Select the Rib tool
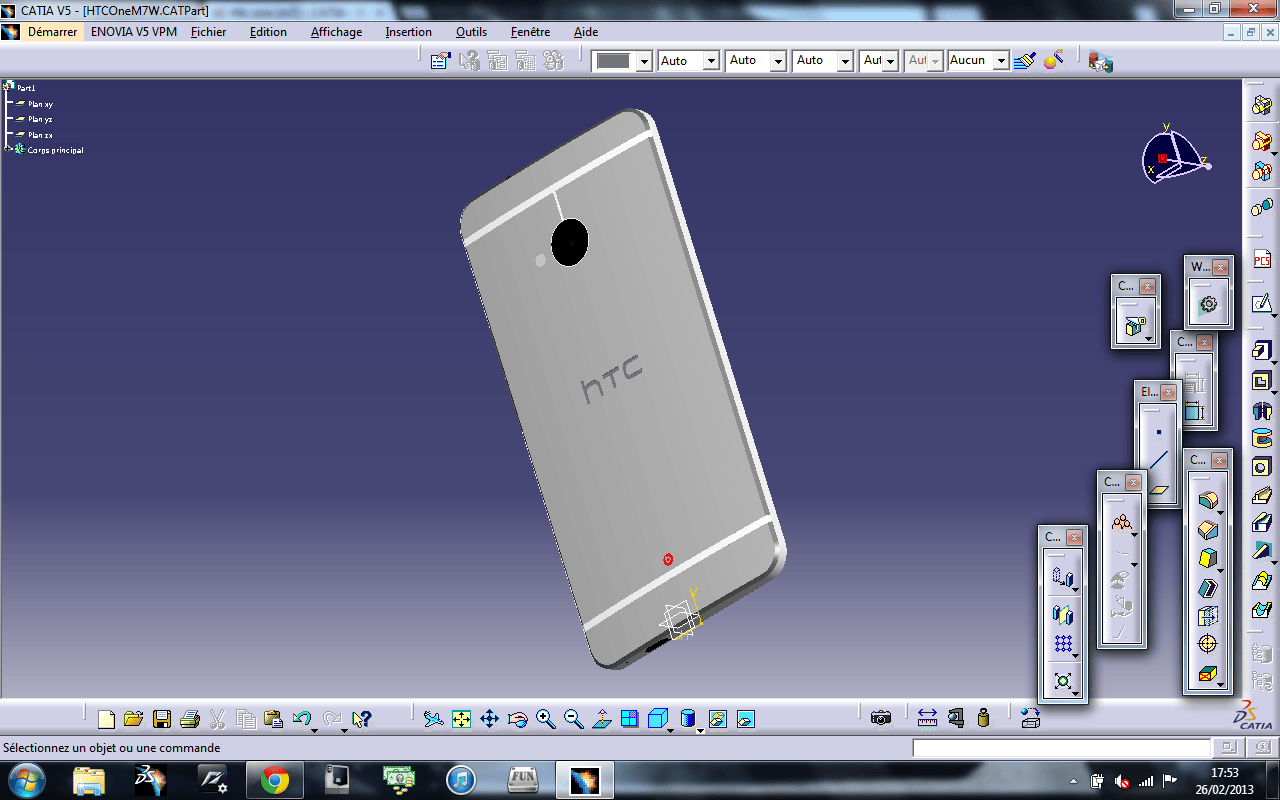The image size is (1280, 800). 1262,495
